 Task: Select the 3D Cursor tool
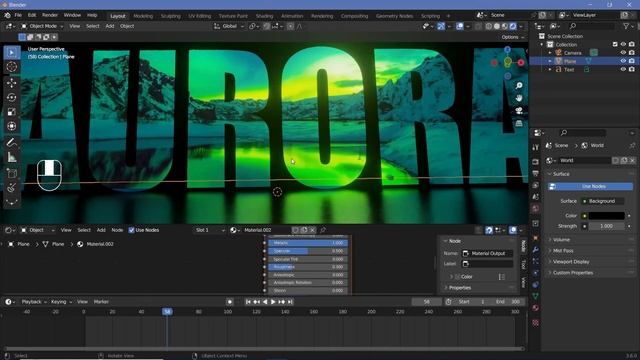click(x=12, y=67)
